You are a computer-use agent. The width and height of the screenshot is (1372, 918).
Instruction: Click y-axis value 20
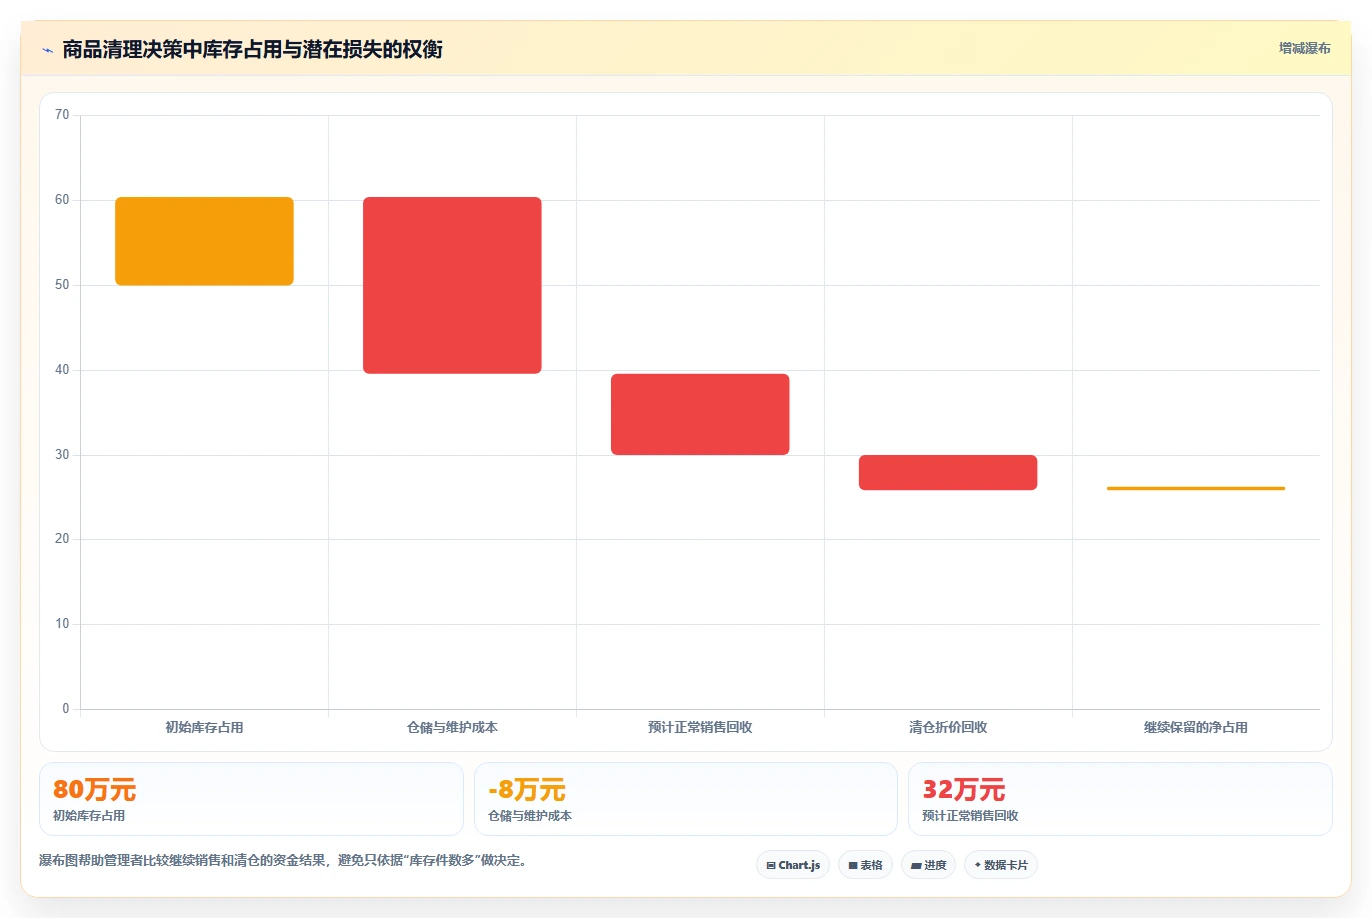point(62,539)
